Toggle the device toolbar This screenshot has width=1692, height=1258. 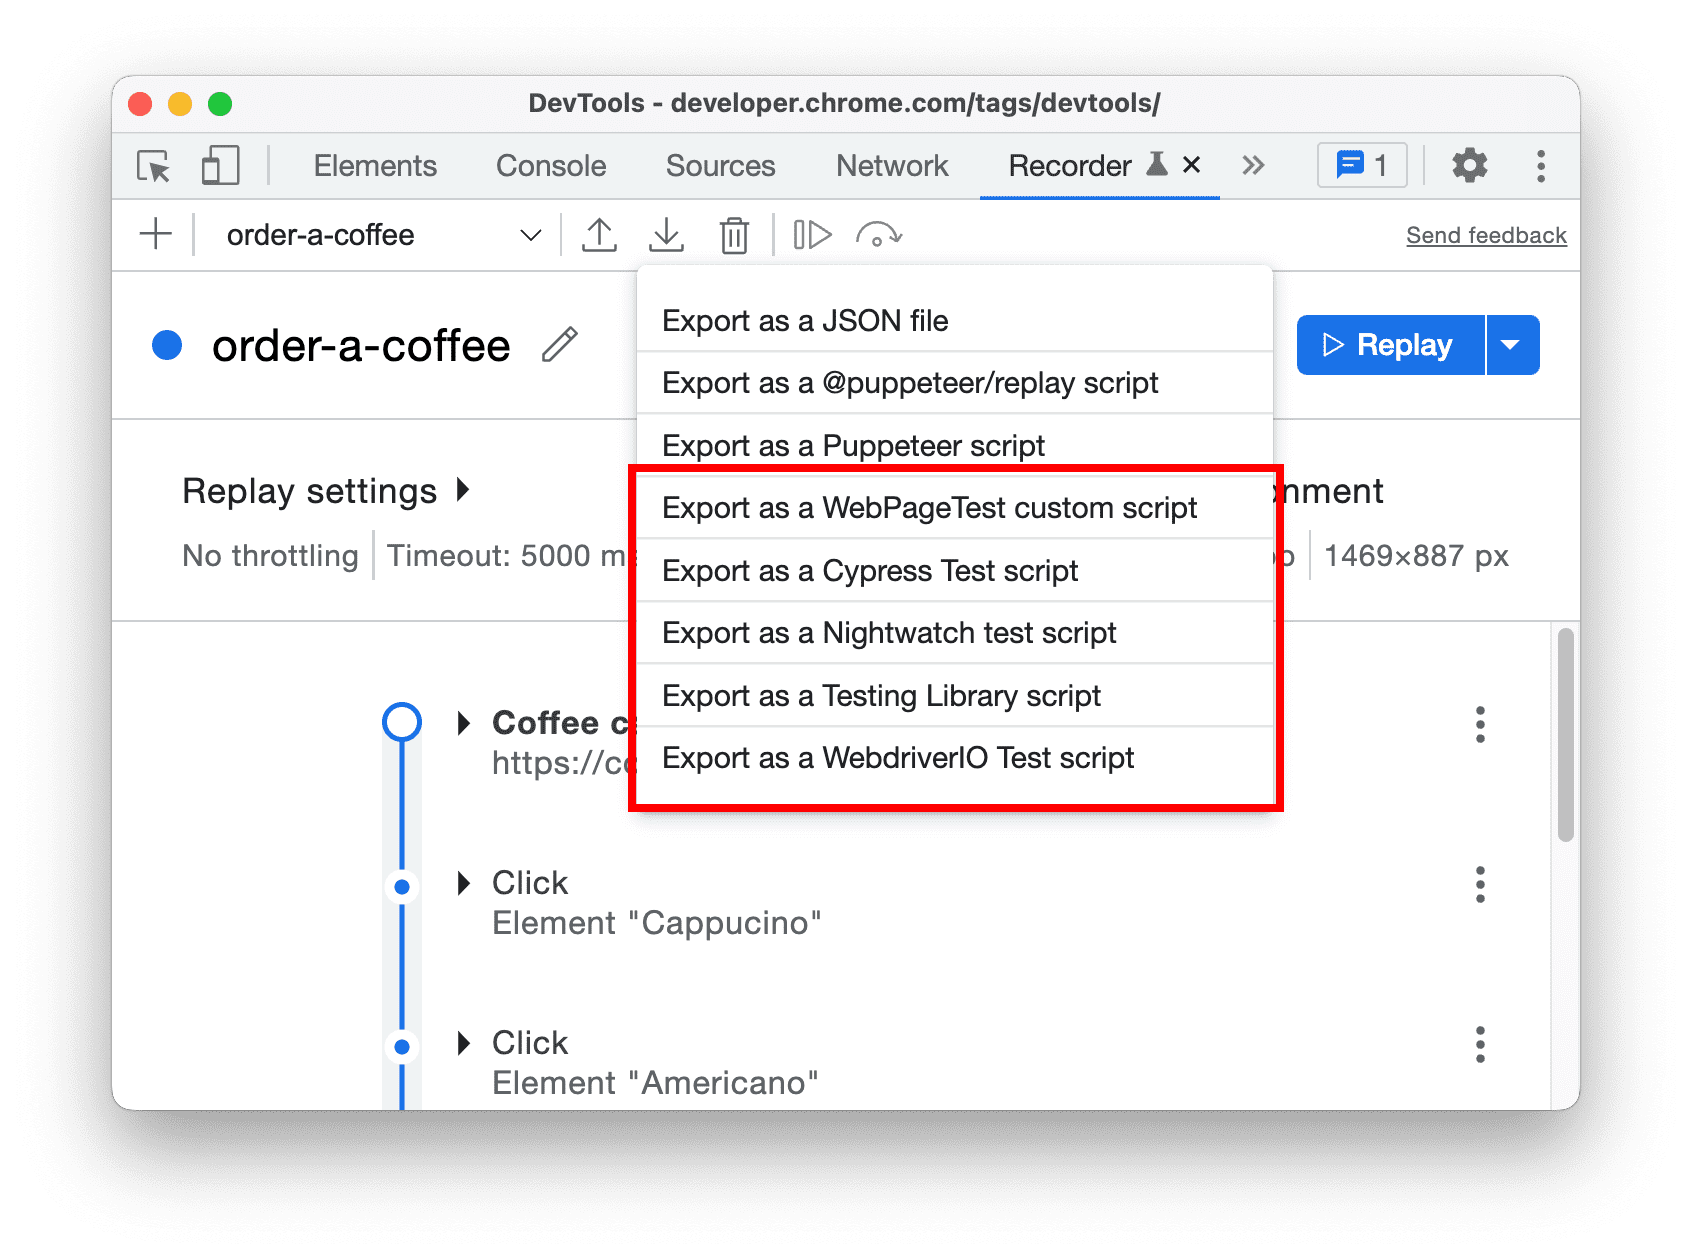tap(220, 166)
